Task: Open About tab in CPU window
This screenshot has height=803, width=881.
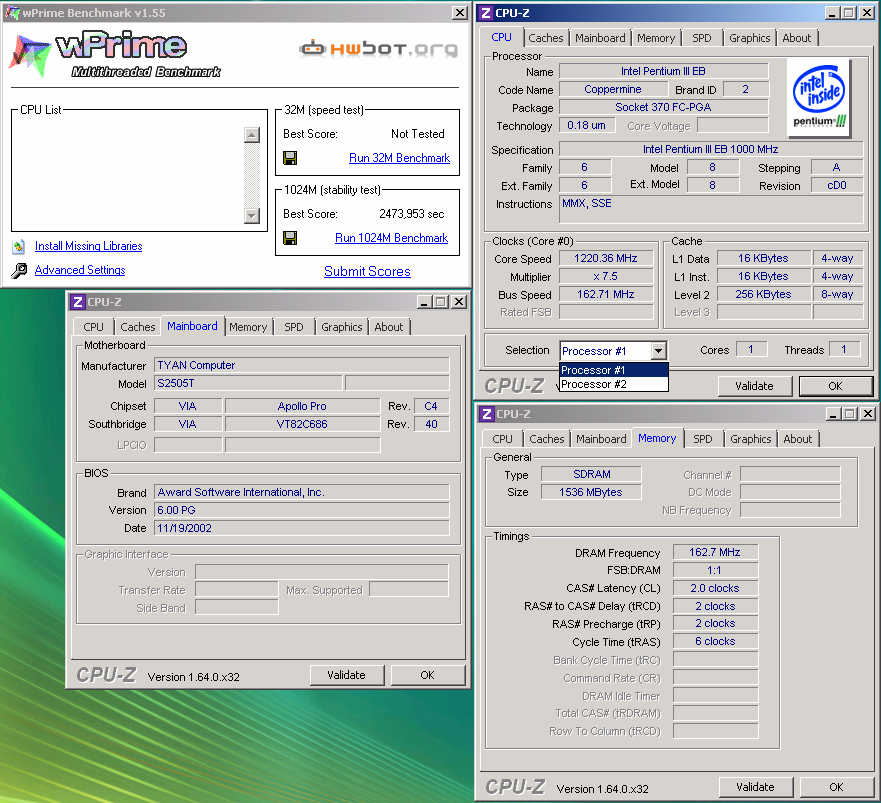Action: 797,38
